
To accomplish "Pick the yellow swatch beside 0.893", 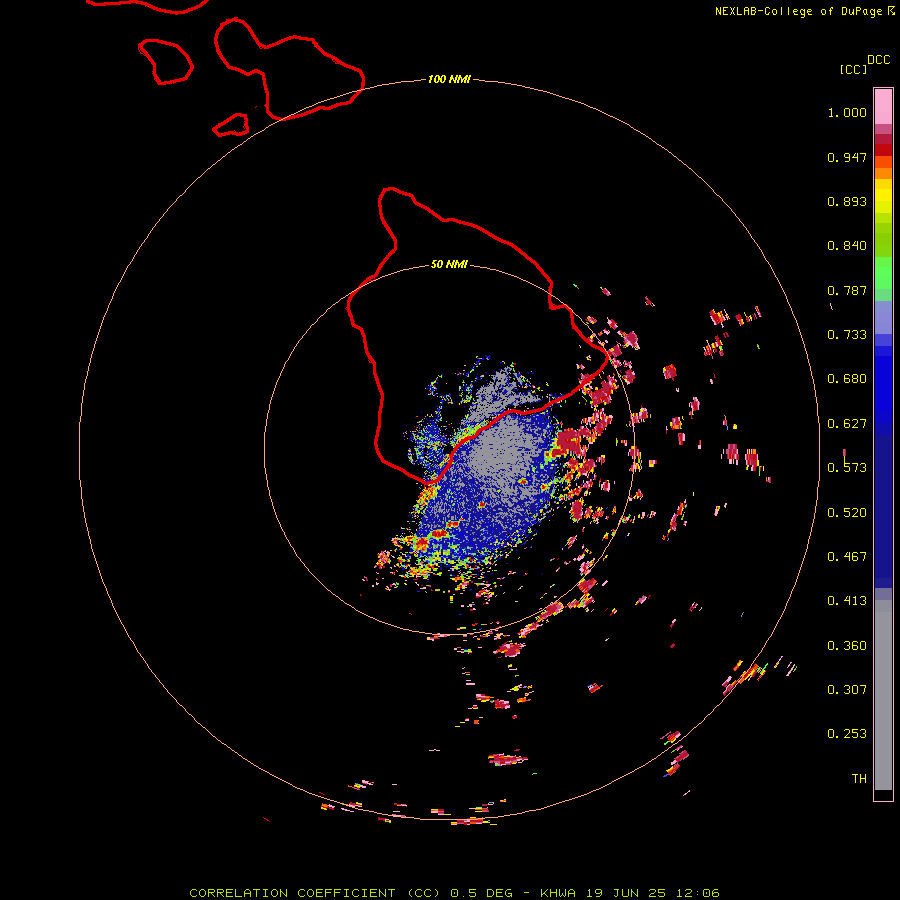I will point(883,201).
